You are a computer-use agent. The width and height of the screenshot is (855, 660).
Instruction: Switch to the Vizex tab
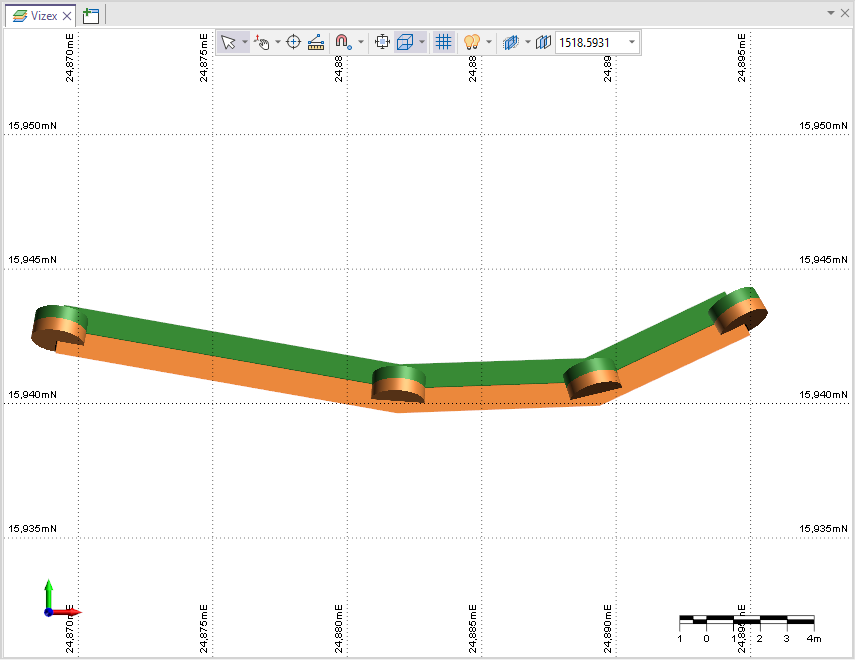point(38,15)
